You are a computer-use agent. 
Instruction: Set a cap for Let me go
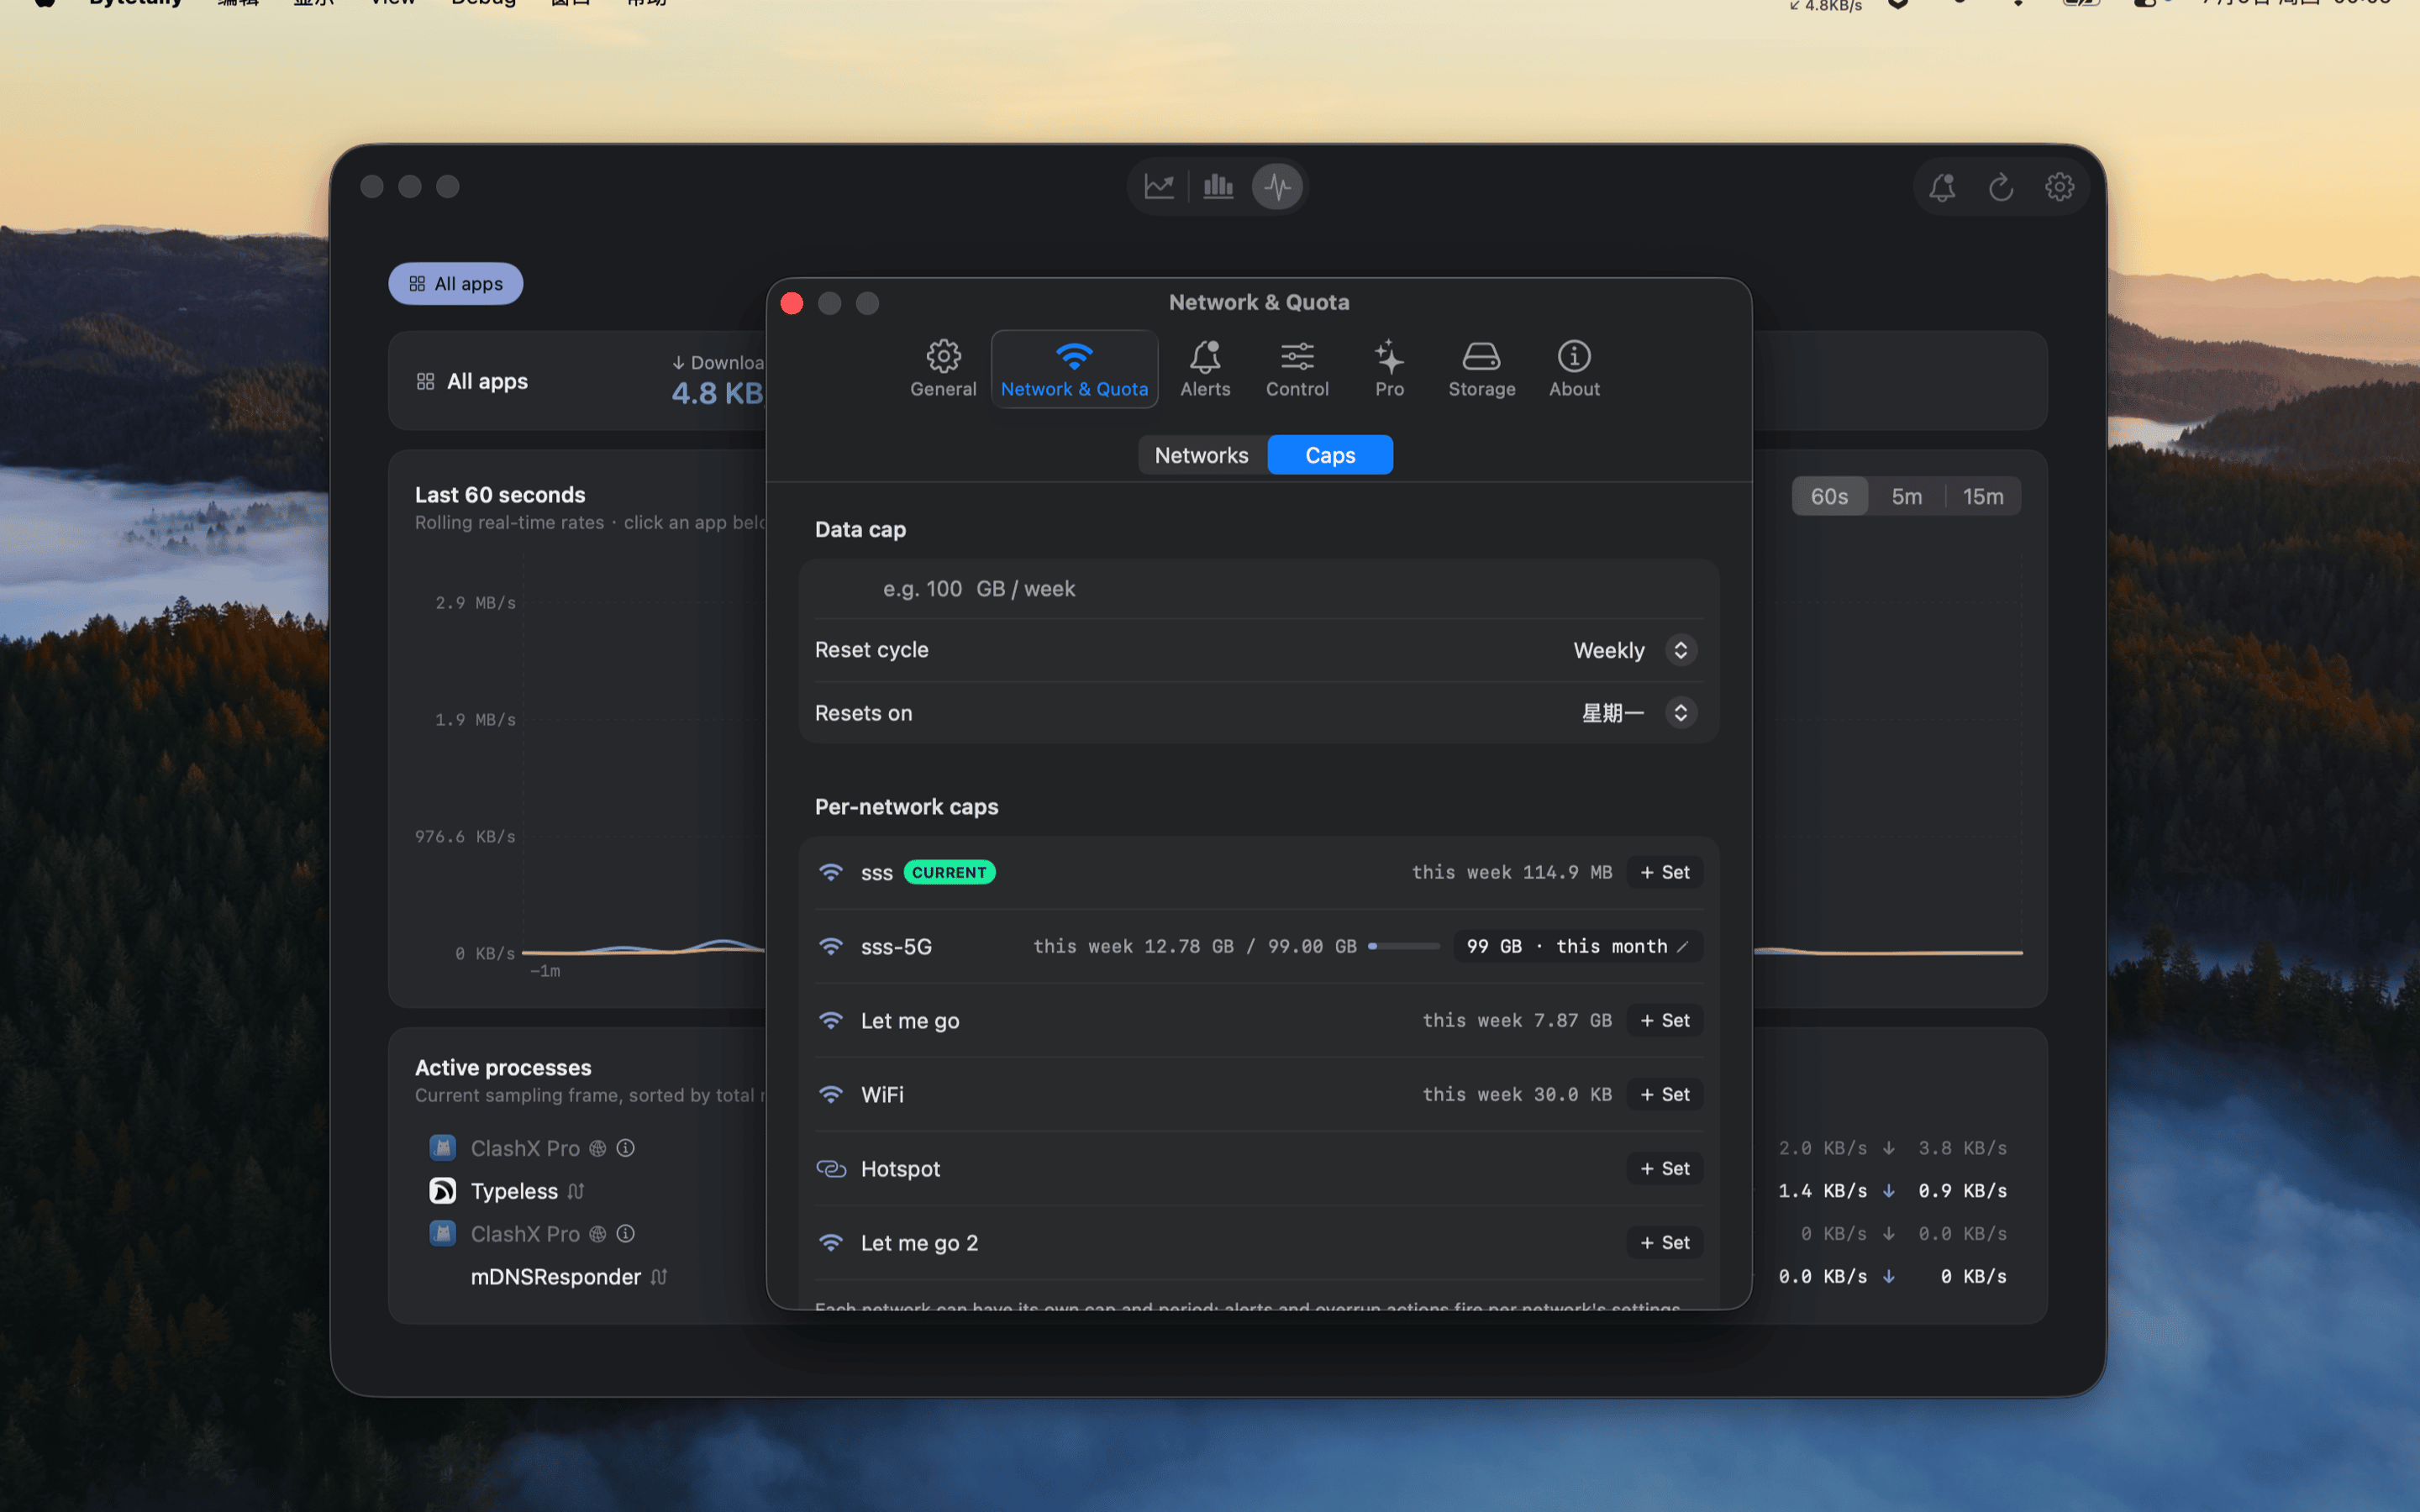[1665, 1020]
